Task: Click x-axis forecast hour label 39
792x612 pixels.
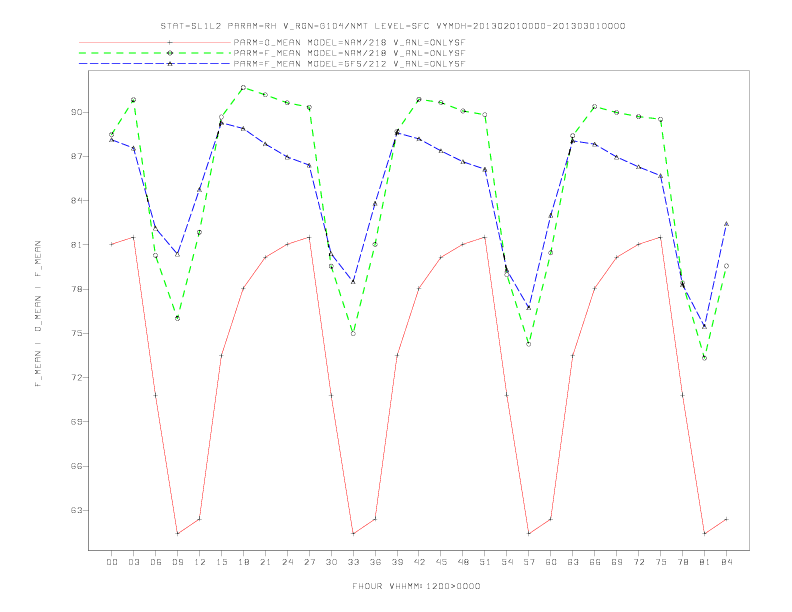Action: pos(397,562)
